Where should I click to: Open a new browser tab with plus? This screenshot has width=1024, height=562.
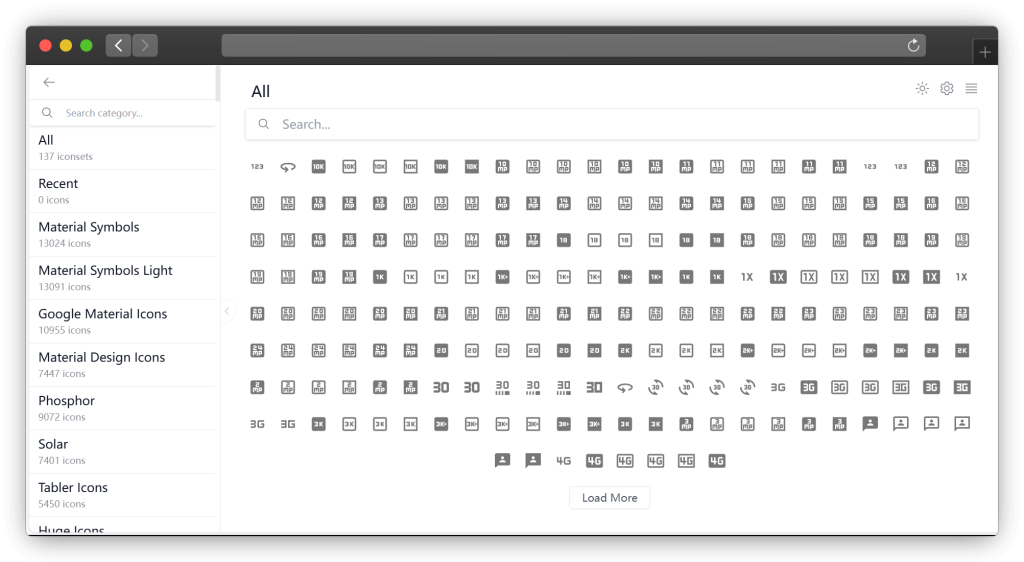[x=985, y=52]
